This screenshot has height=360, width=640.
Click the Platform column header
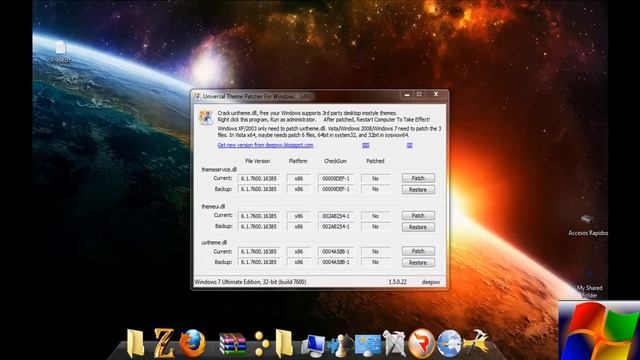(x=298, y=161)
